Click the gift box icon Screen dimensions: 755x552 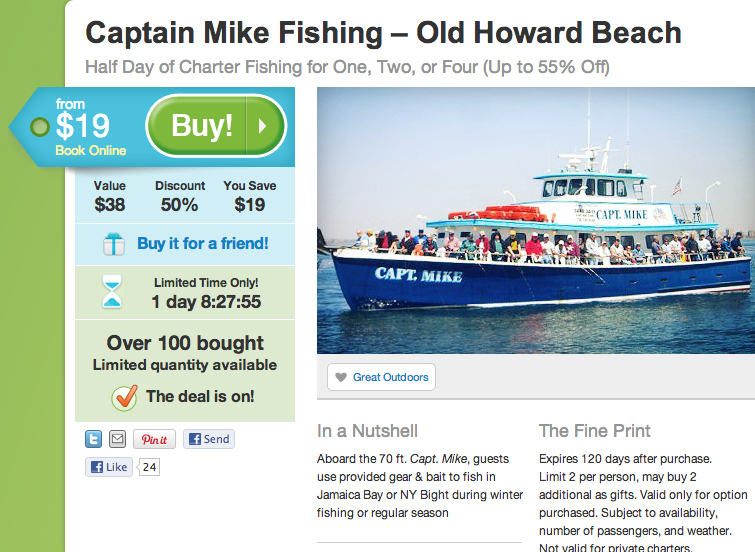click(114, 244)
